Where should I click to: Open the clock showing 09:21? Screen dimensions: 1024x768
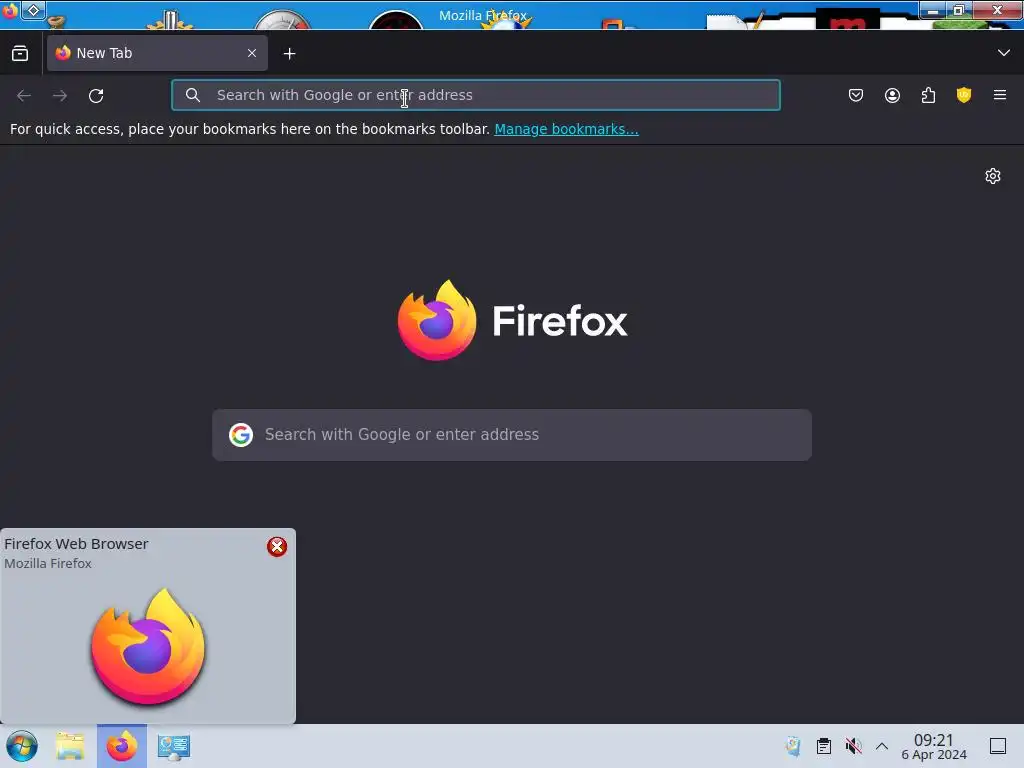click(934, 746)
